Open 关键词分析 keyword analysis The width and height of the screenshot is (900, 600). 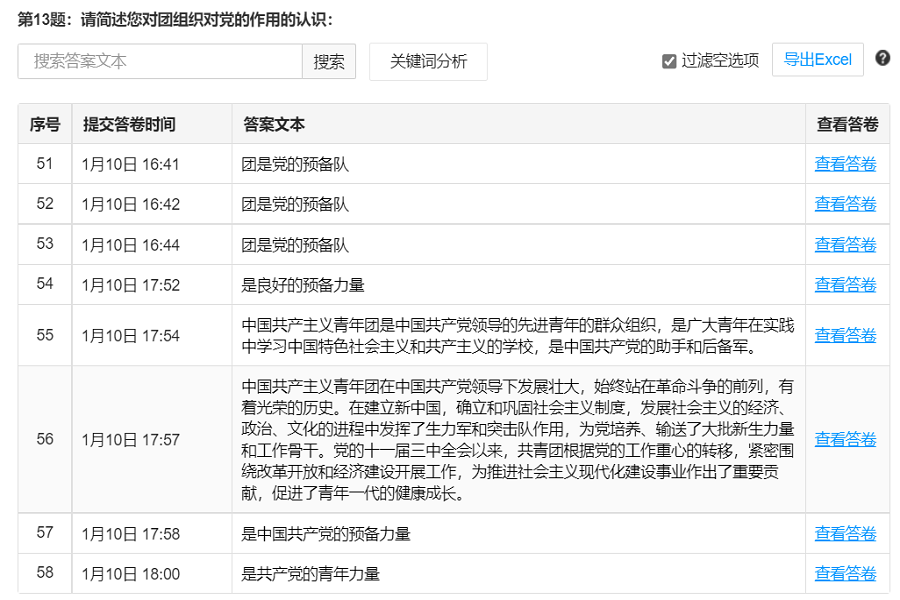[x=428, y=61]
